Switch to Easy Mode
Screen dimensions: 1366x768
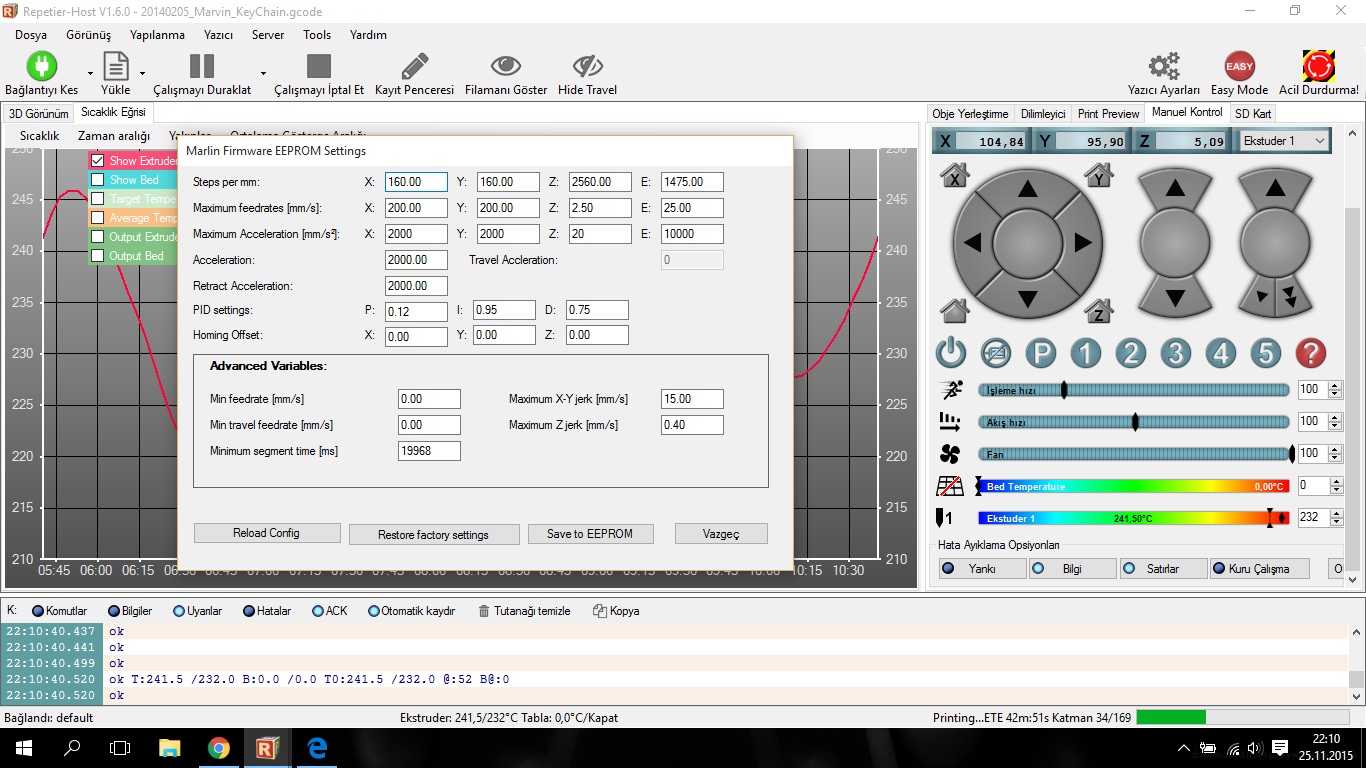coord(1239,66)
